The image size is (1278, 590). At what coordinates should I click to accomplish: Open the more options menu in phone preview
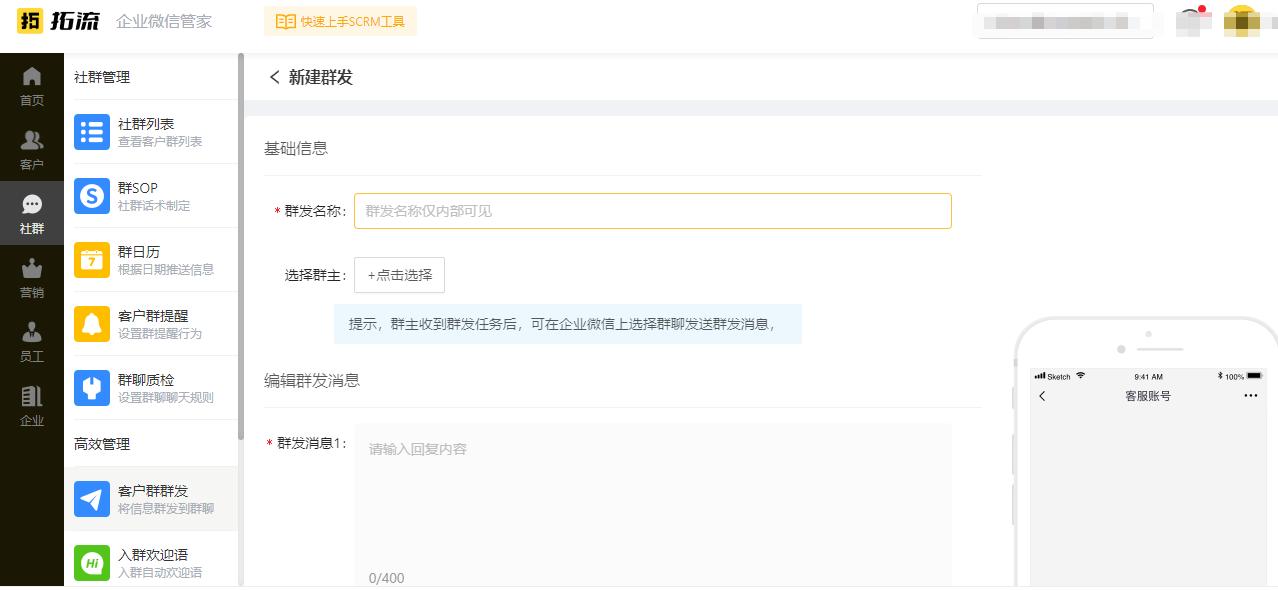1250,396
